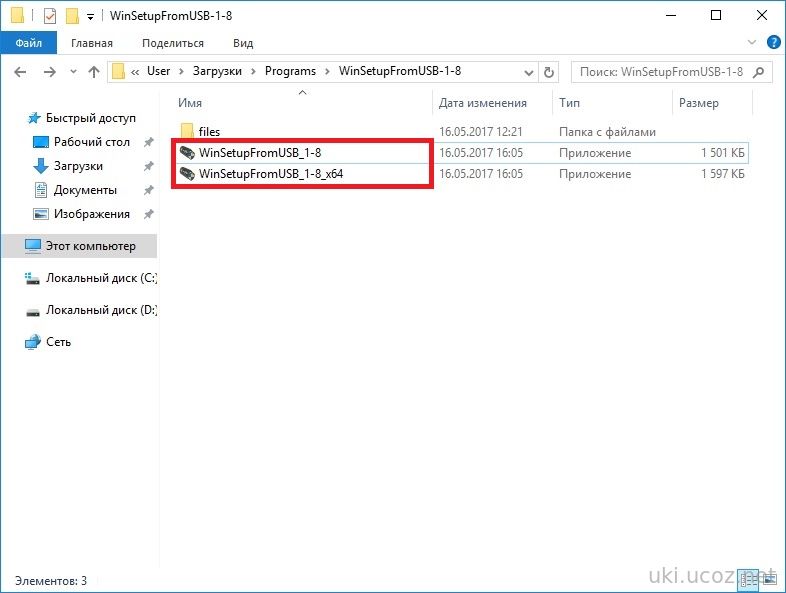
Task: Select the WinSetupFromUSB_1-8 application file
Action: (260, 152)
